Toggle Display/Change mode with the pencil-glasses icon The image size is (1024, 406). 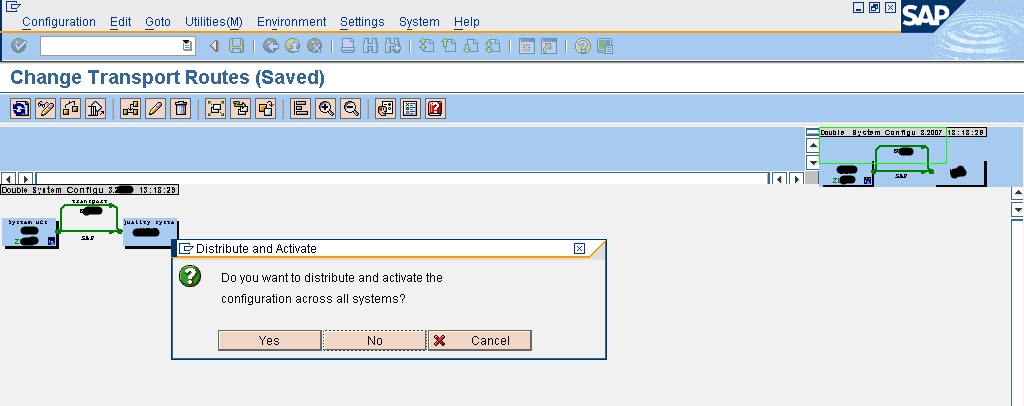coord(46,108)
